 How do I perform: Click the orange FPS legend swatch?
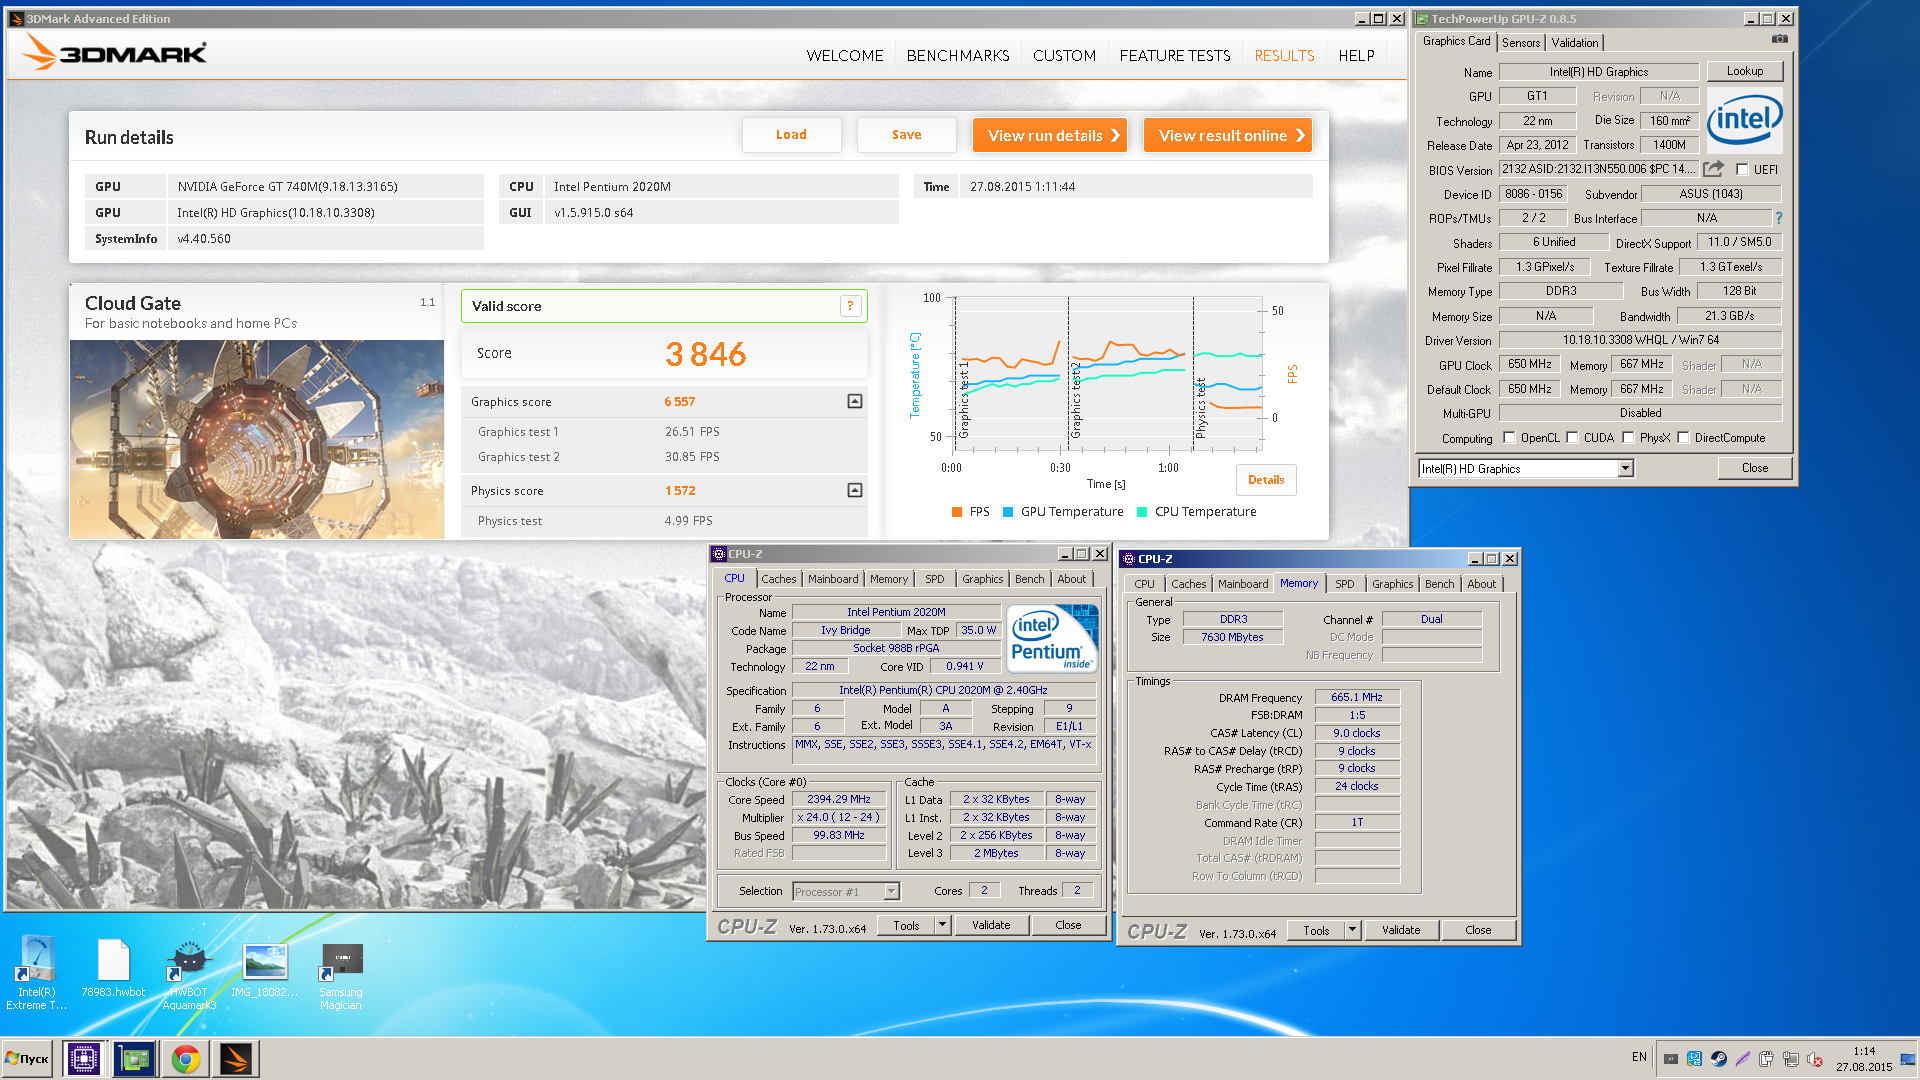coord(957,512)
